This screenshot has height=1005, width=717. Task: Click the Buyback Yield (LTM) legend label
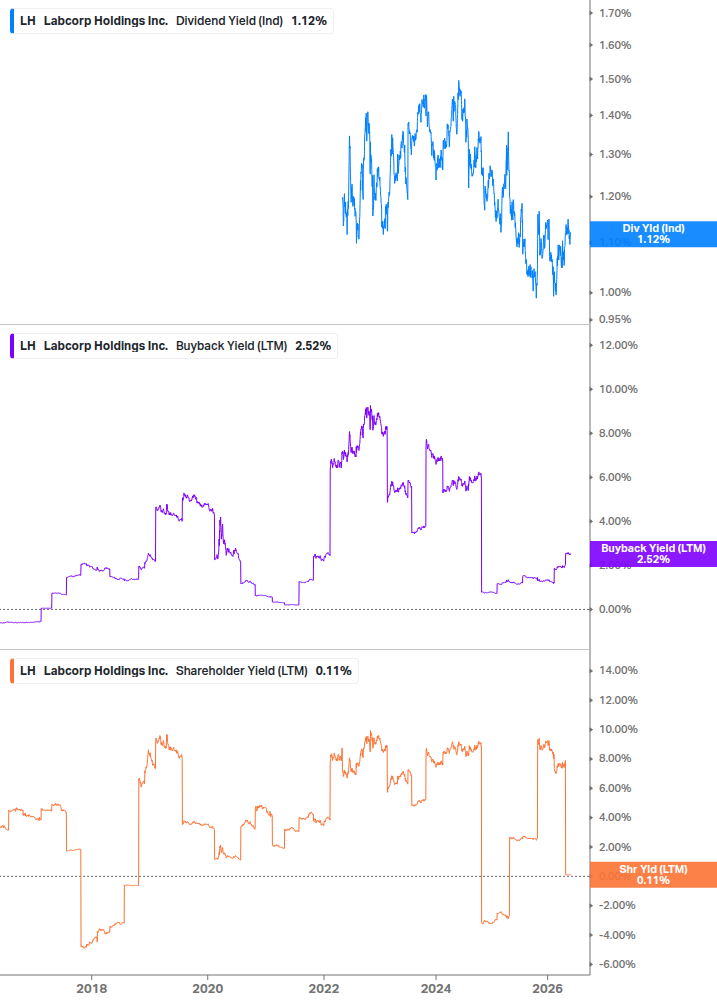coord(231,346)
